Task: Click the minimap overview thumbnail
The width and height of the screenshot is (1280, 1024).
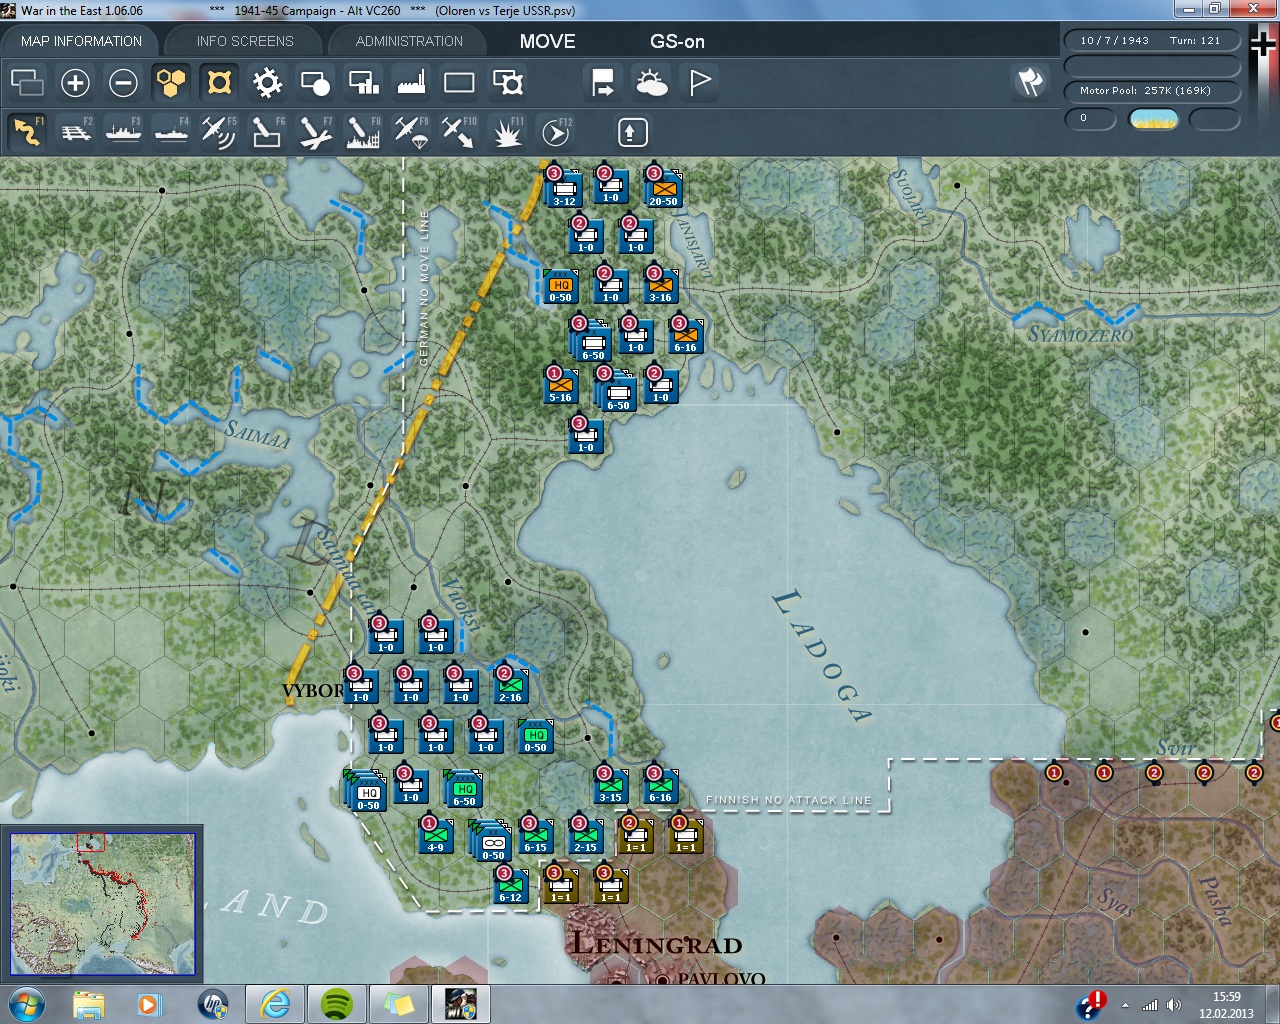Action: pyautogui.click(x=102, y=904)
